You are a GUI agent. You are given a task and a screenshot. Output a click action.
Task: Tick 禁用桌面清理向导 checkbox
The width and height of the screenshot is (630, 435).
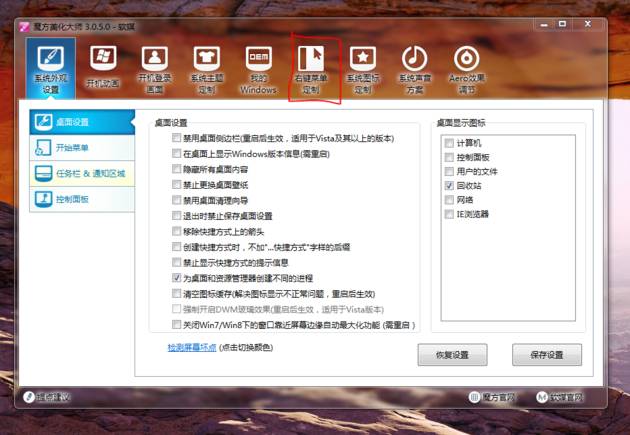(176, 200)
